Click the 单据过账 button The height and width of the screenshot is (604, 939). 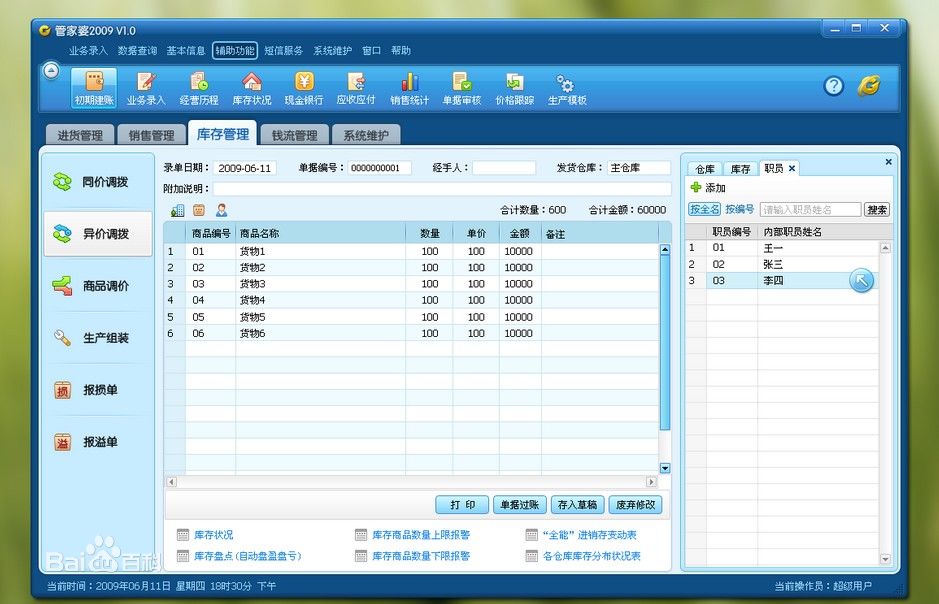521,505
